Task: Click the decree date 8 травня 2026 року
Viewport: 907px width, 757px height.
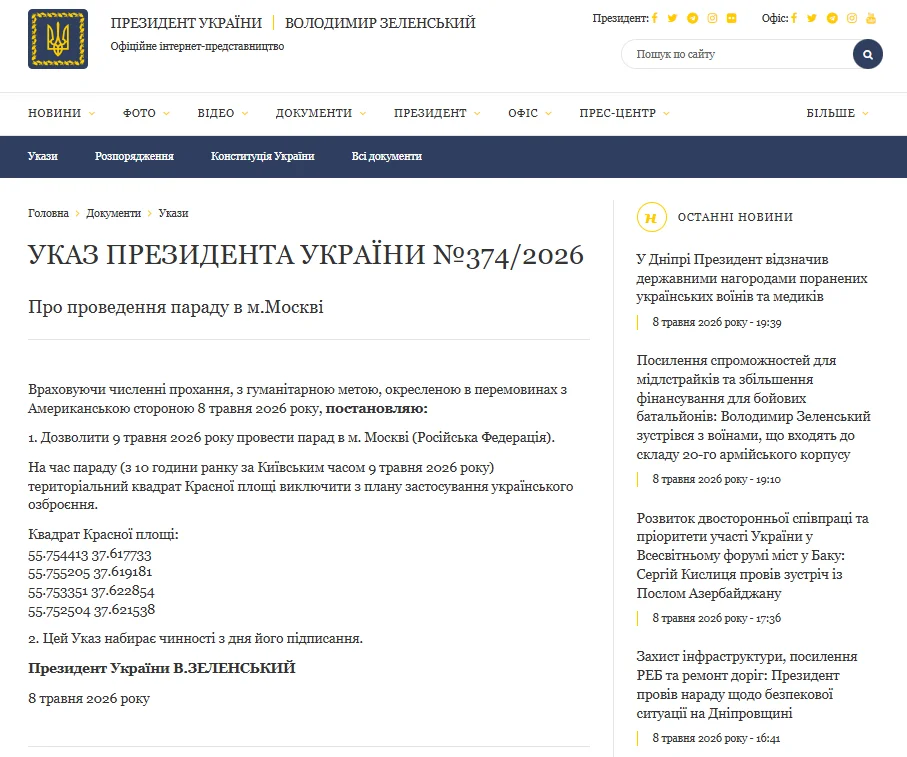Action: pos(89,699)
